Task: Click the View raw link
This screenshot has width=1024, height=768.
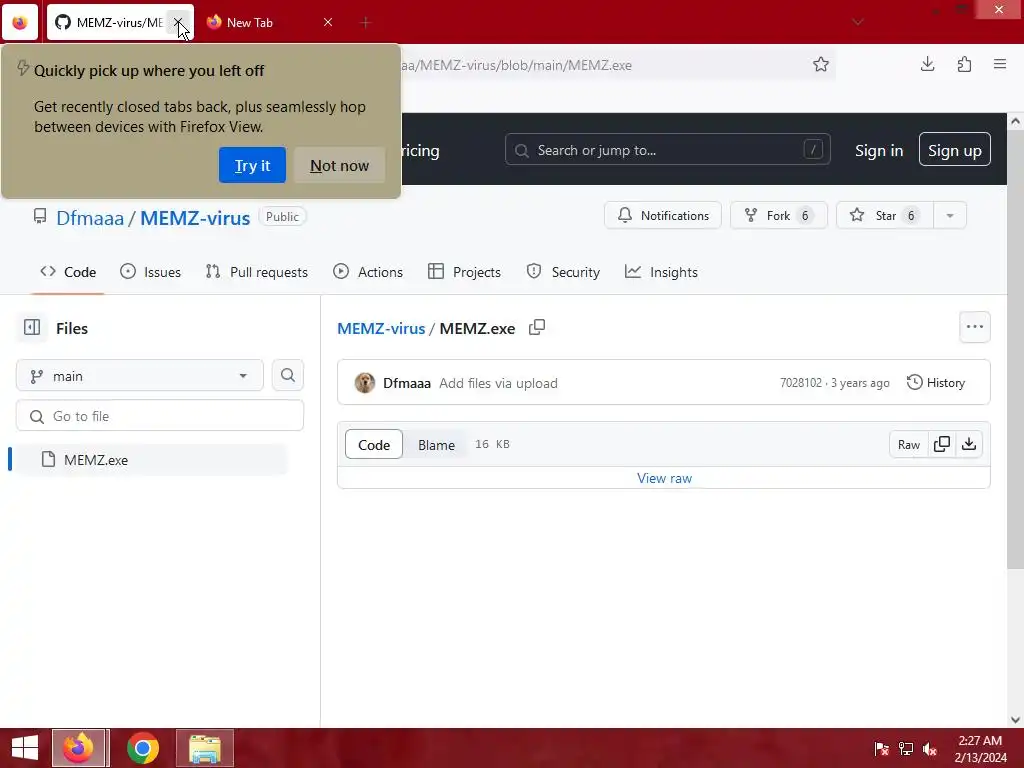Action: pyautogui.click(x=664, y=478)
